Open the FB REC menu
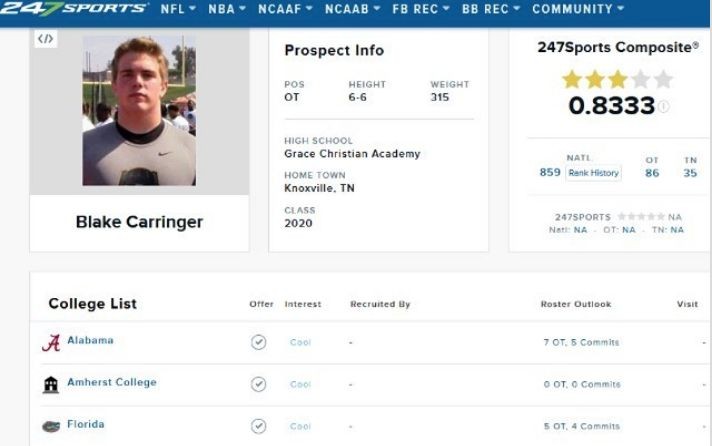 [x=421, y=9]
